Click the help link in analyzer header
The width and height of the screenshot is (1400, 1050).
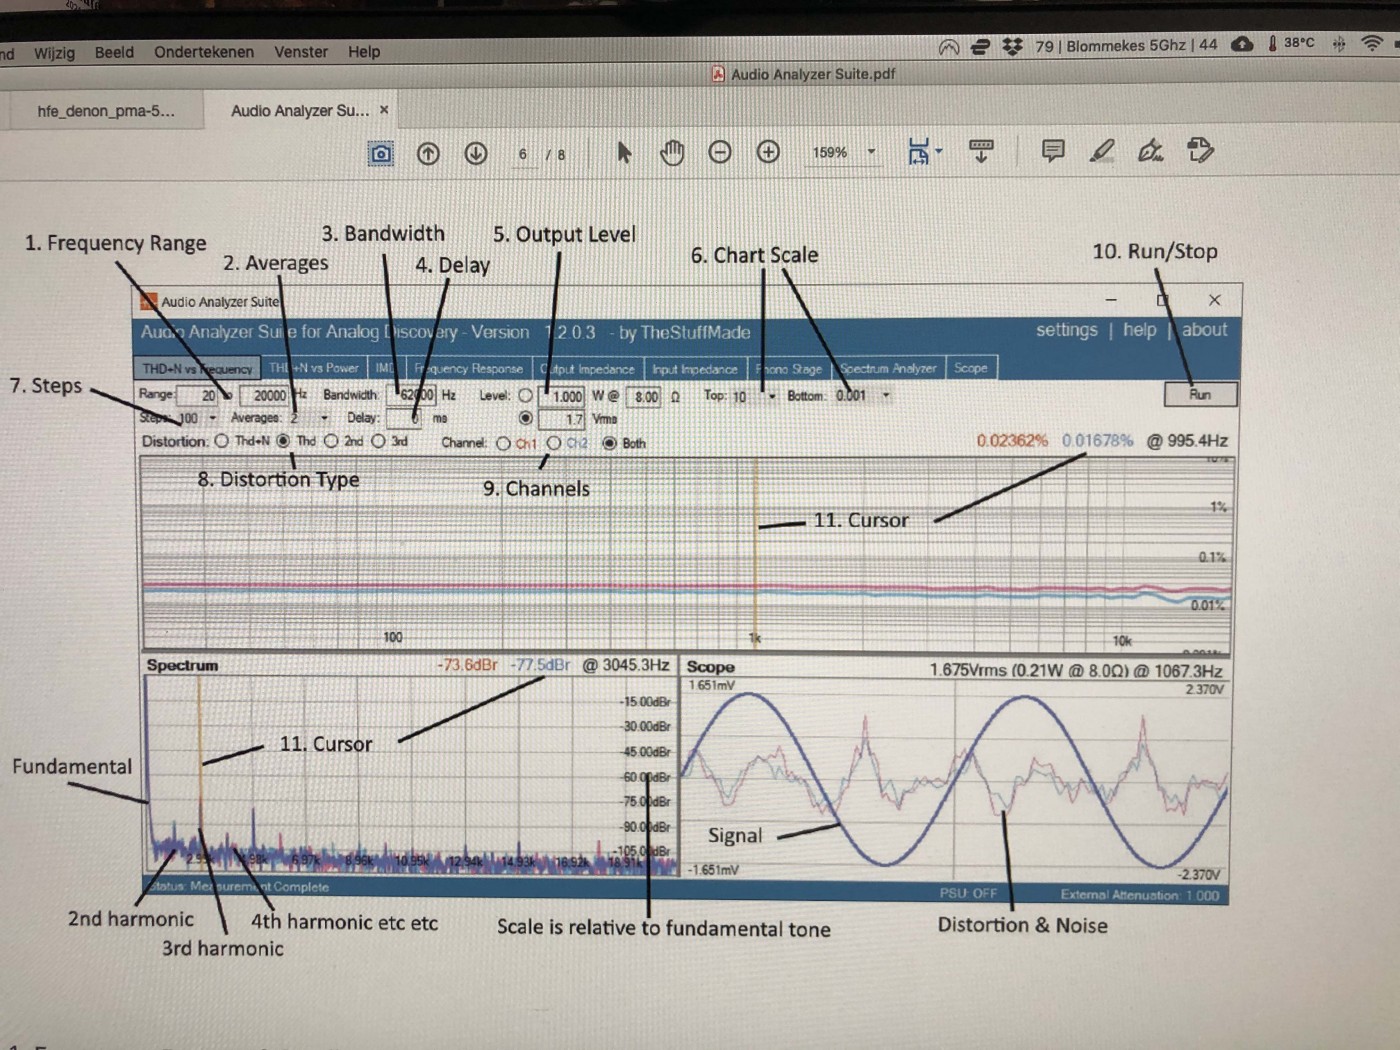tap(1139, 330)
